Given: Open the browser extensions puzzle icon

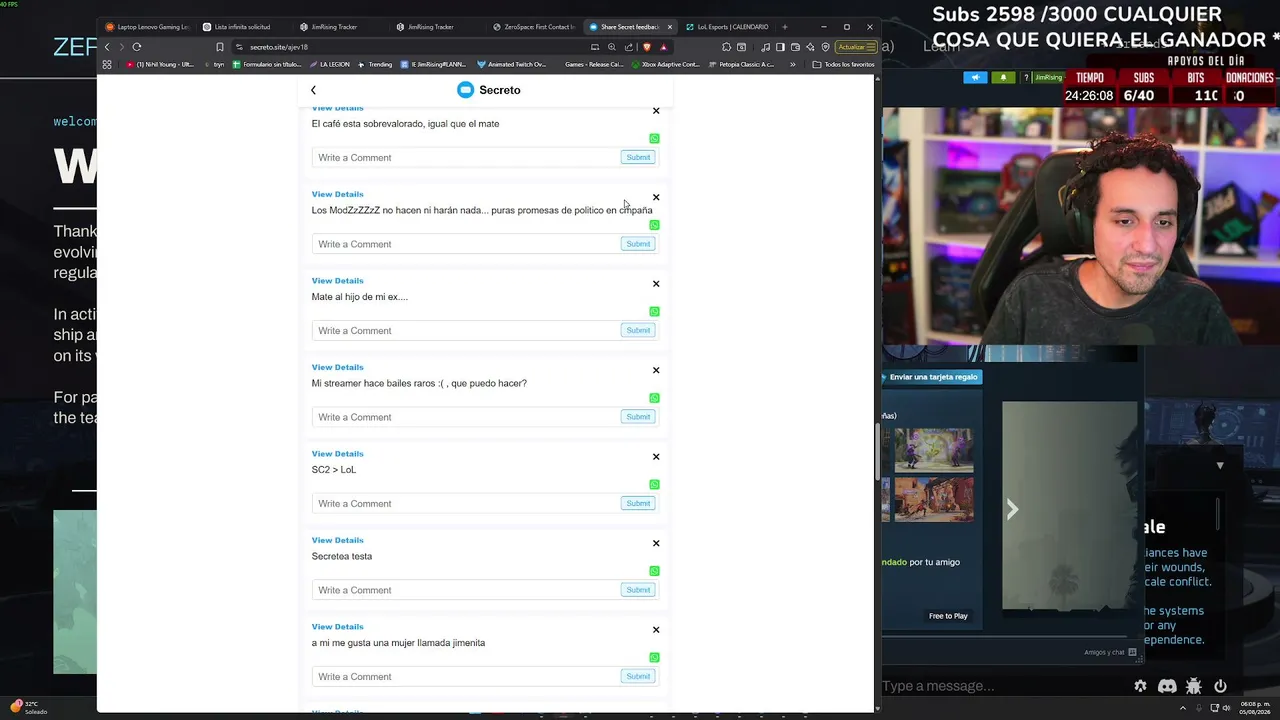Looking at the screenshot, I should click(726, 47).
